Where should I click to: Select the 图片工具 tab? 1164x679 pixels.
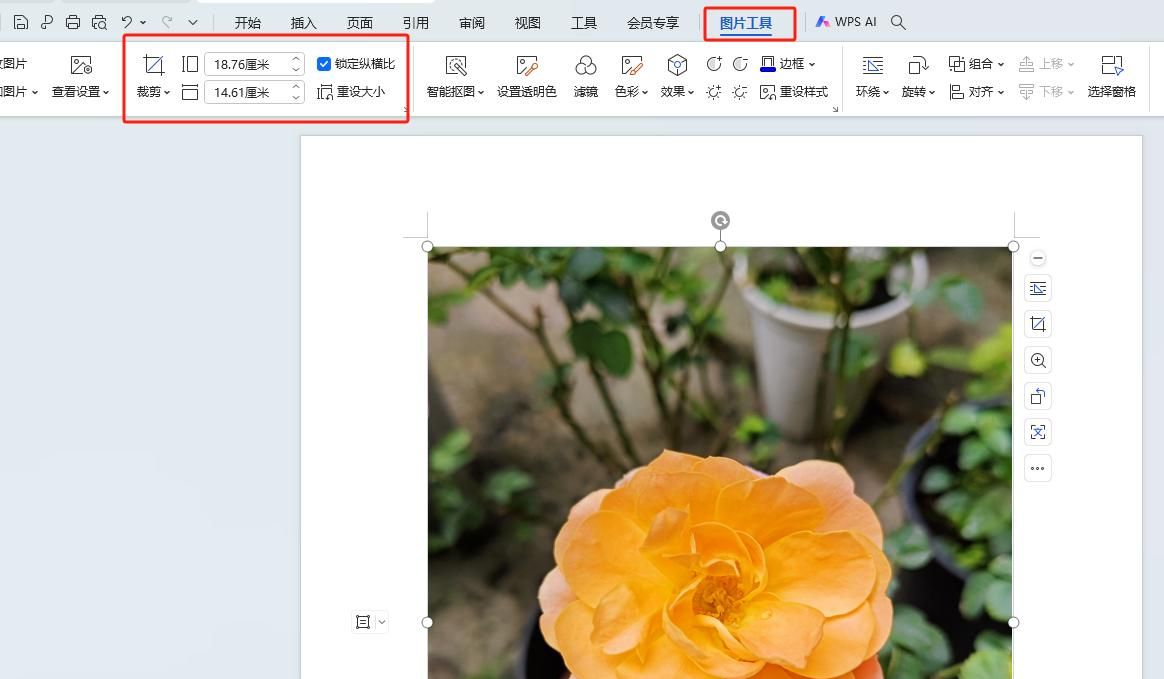point(746,23)
